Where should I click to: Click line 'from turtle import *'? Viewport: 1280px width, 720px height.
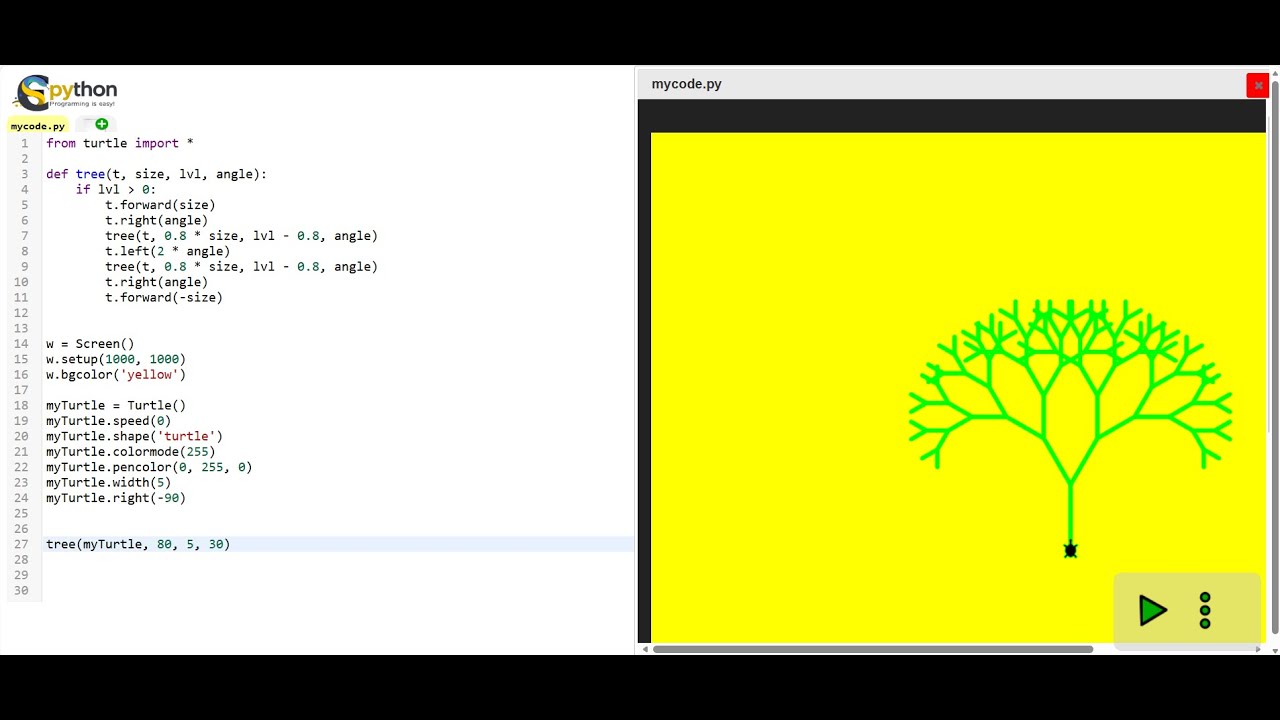pyautogui.click(x=120, y=143)
